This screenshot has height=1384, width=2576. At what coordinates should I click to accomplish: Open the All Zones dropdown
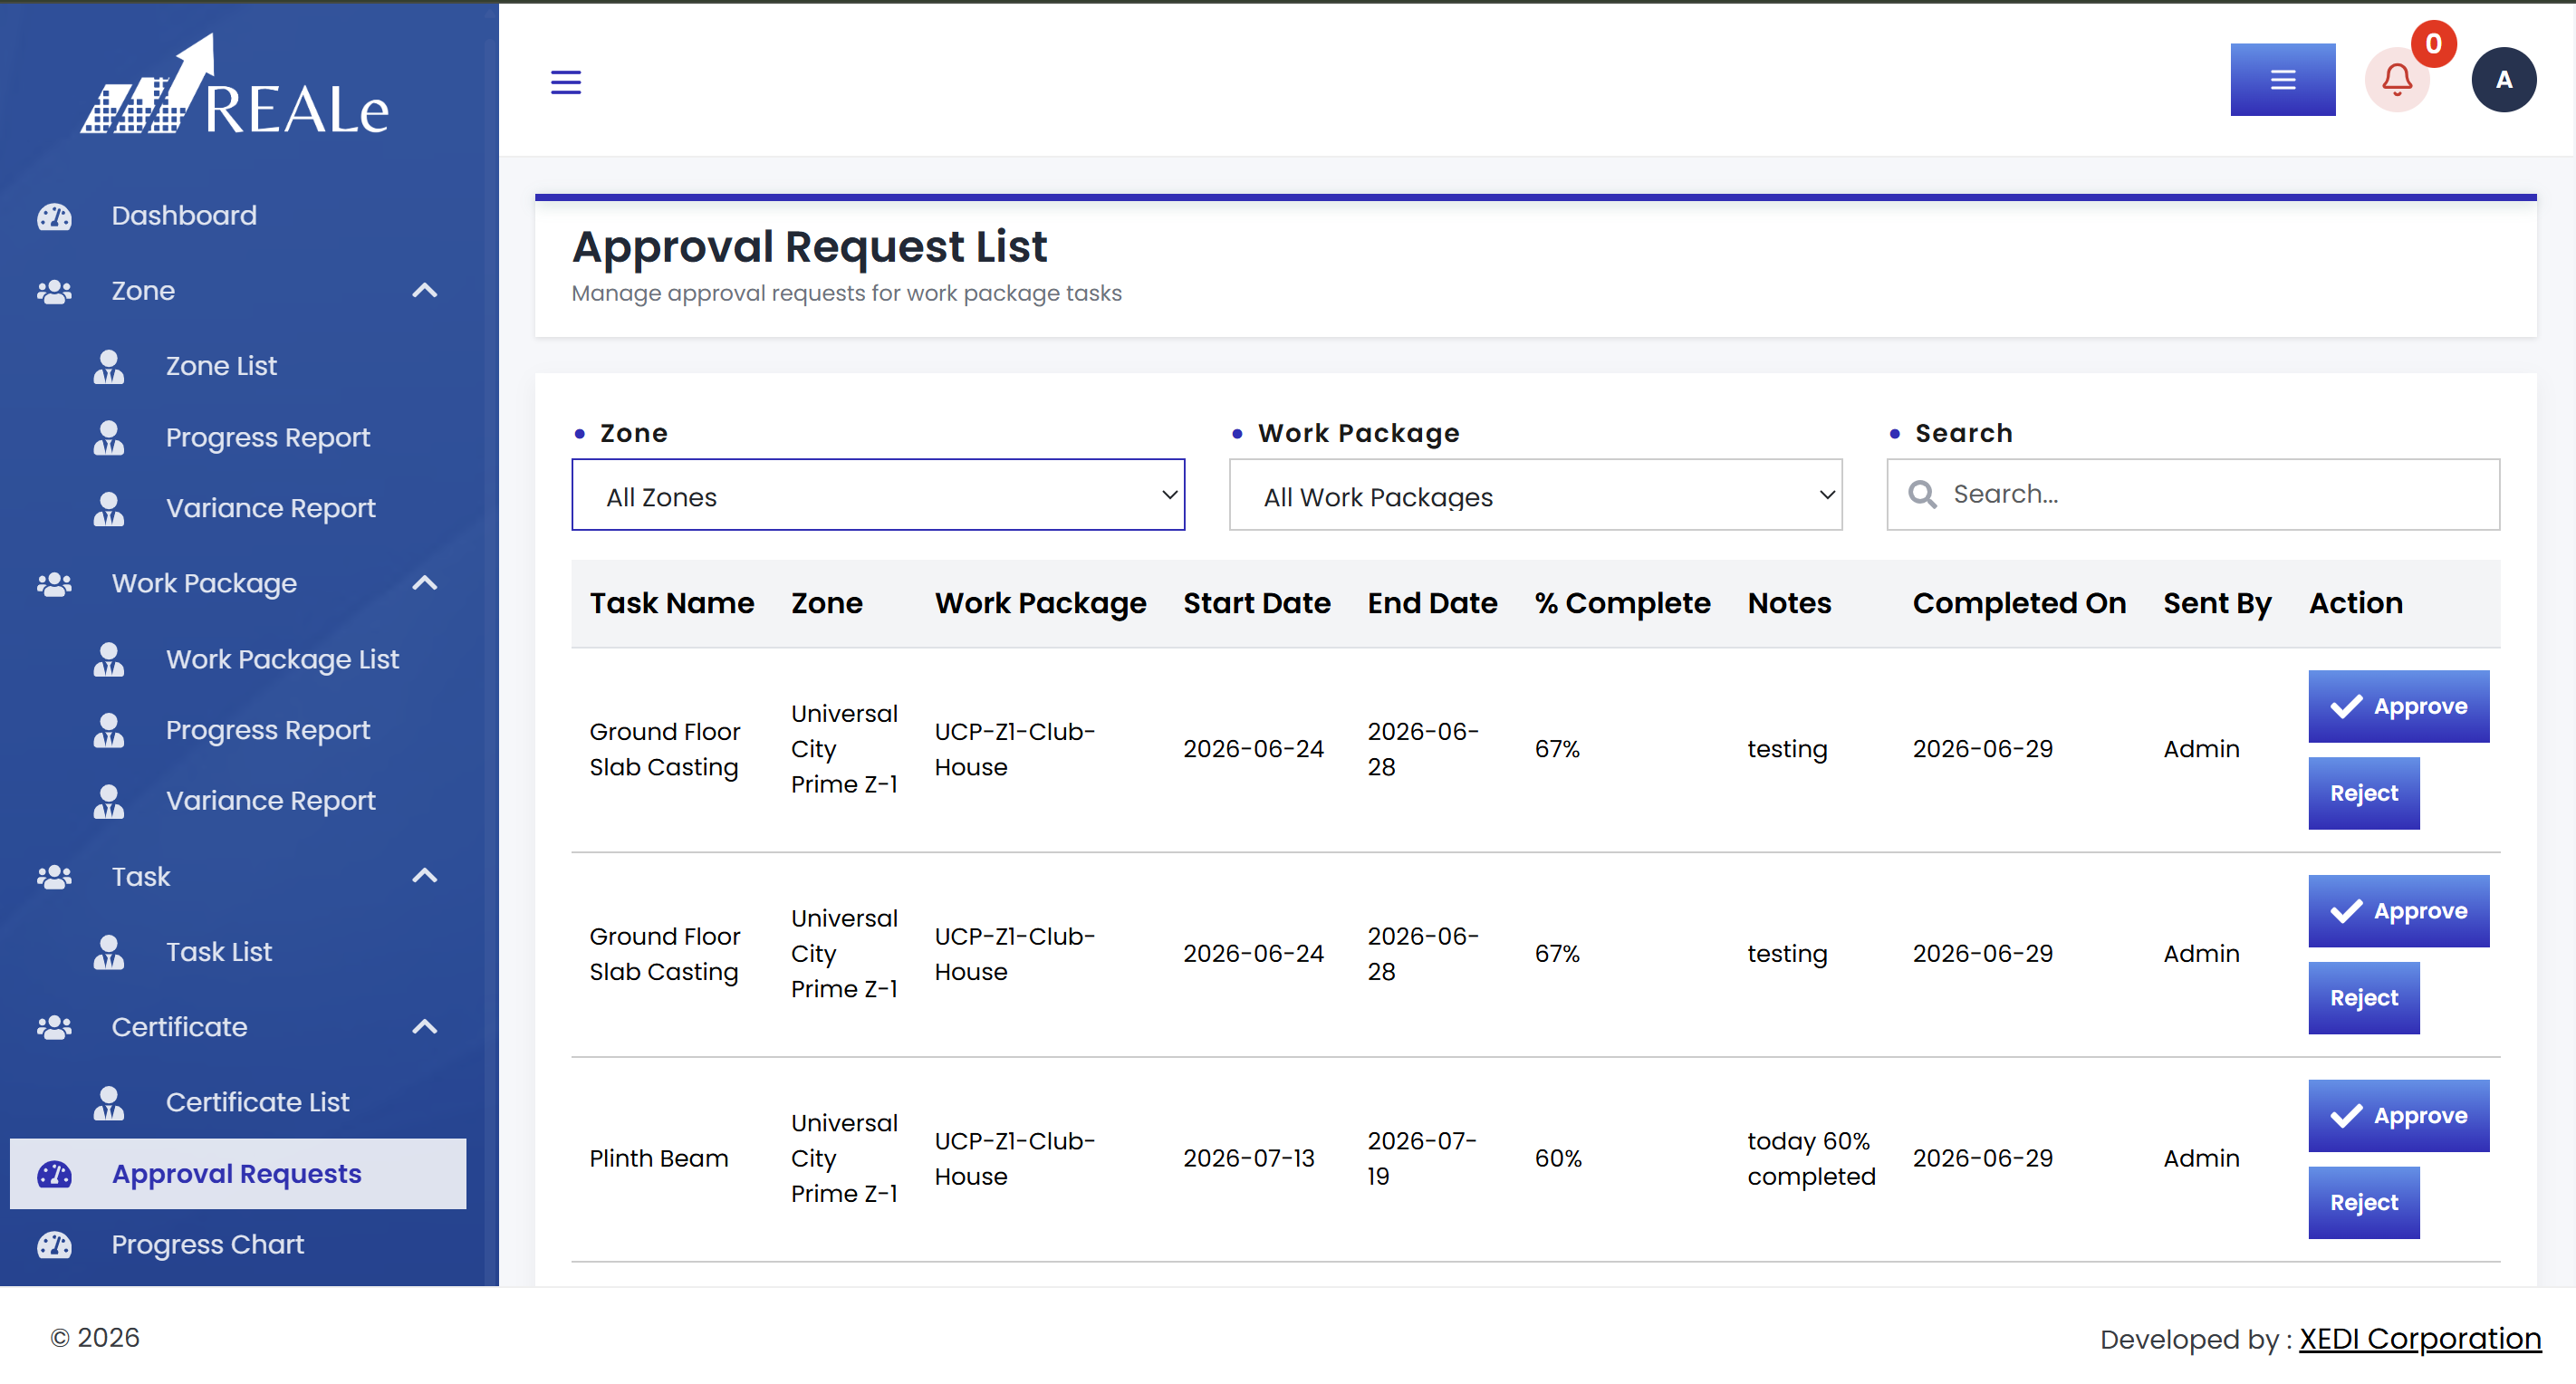pyautogui.click(x=878, y=495)
